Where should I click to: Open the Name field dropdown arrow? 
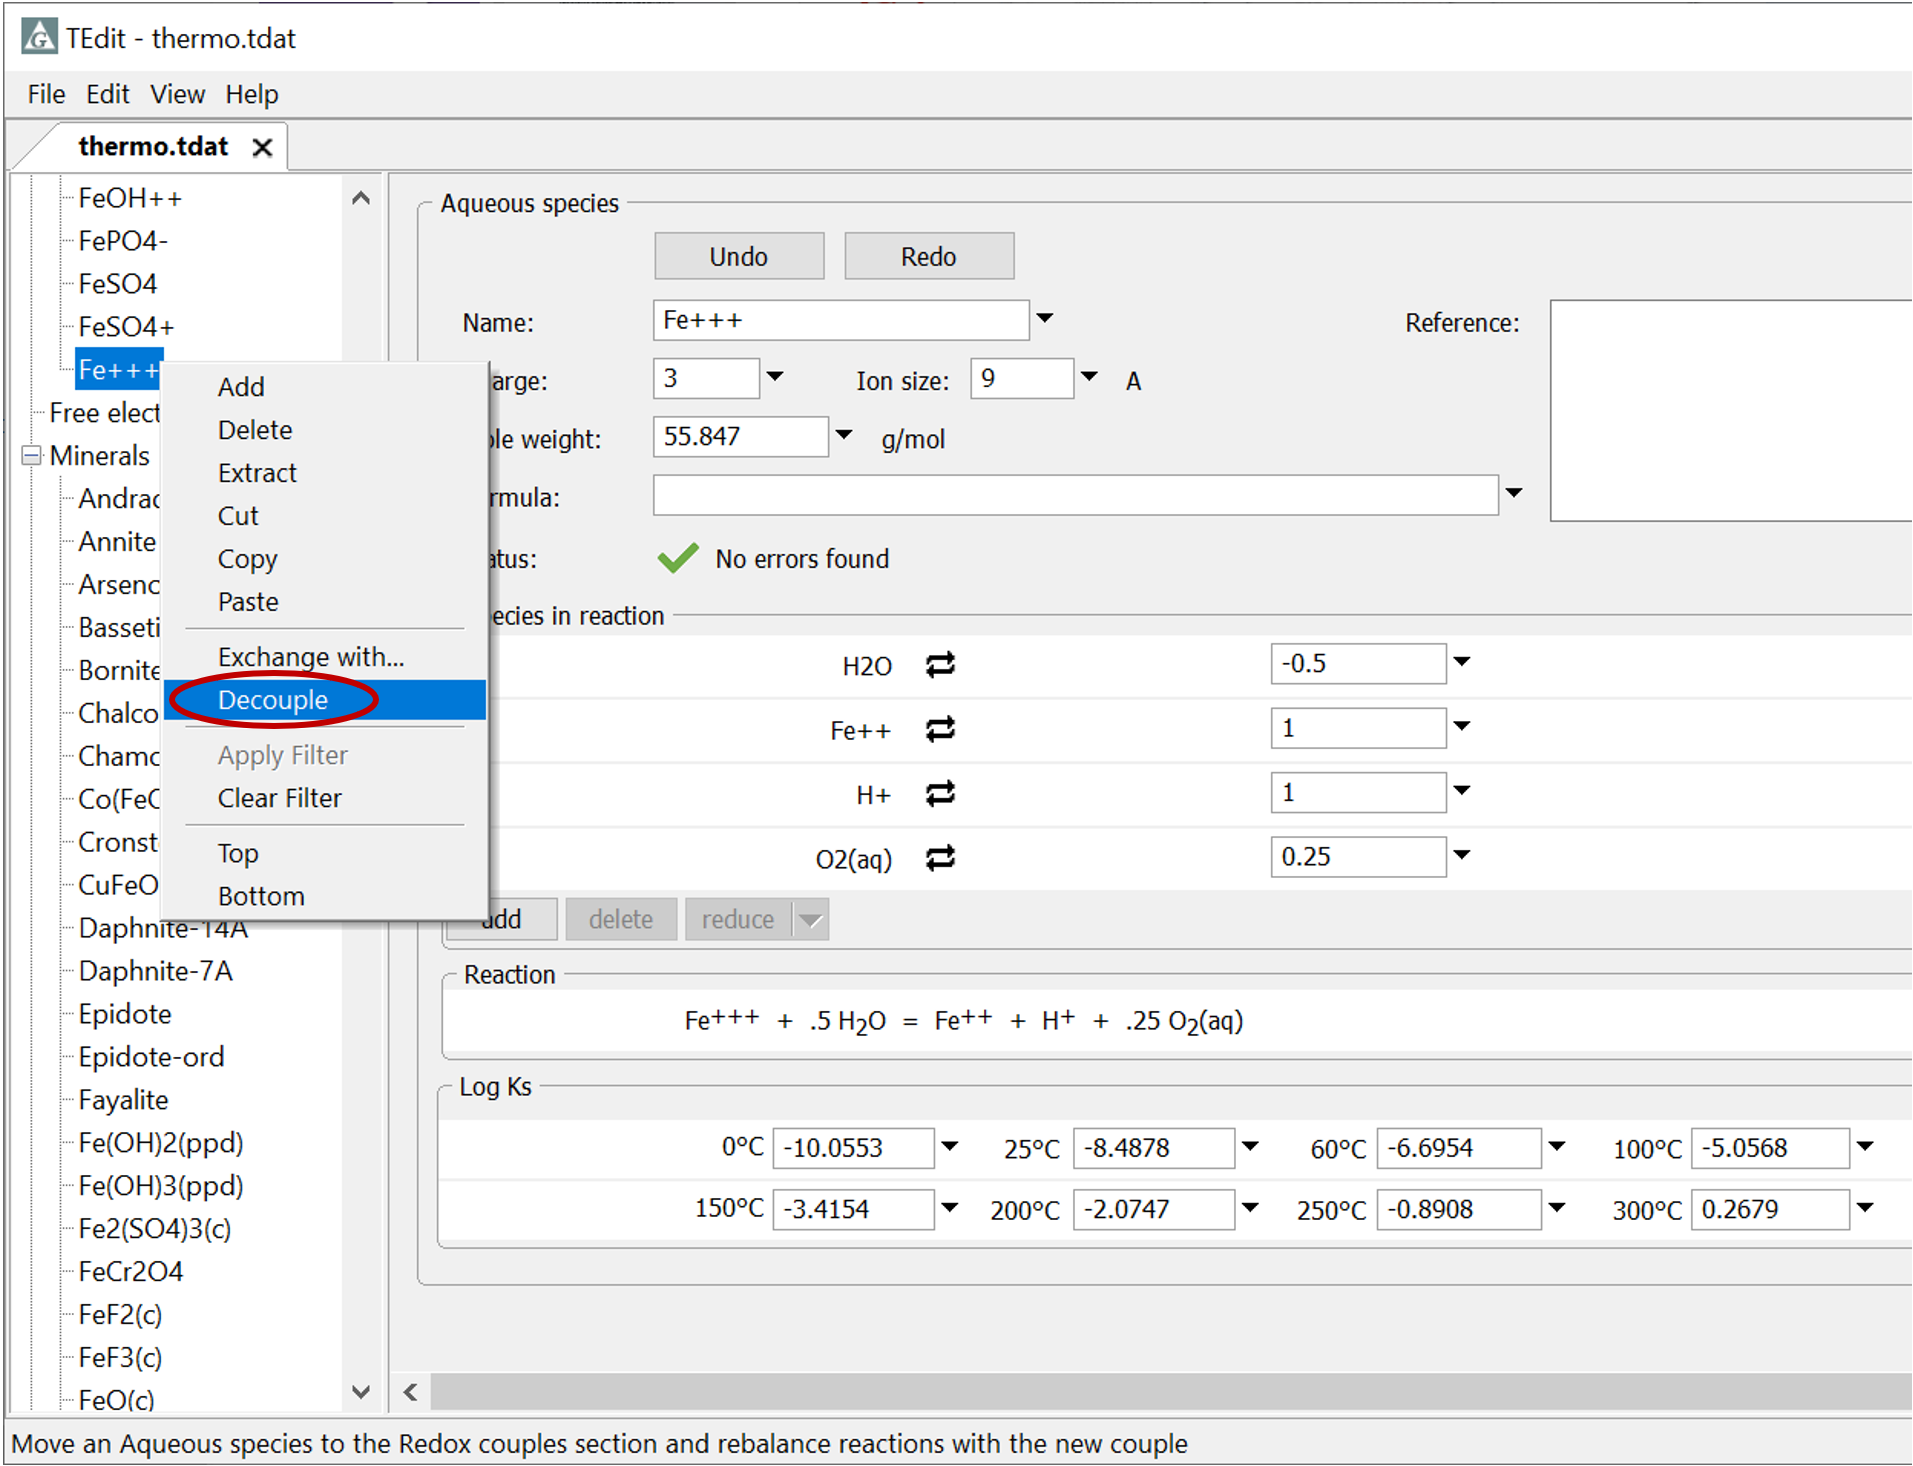(x=1045, y=319)
